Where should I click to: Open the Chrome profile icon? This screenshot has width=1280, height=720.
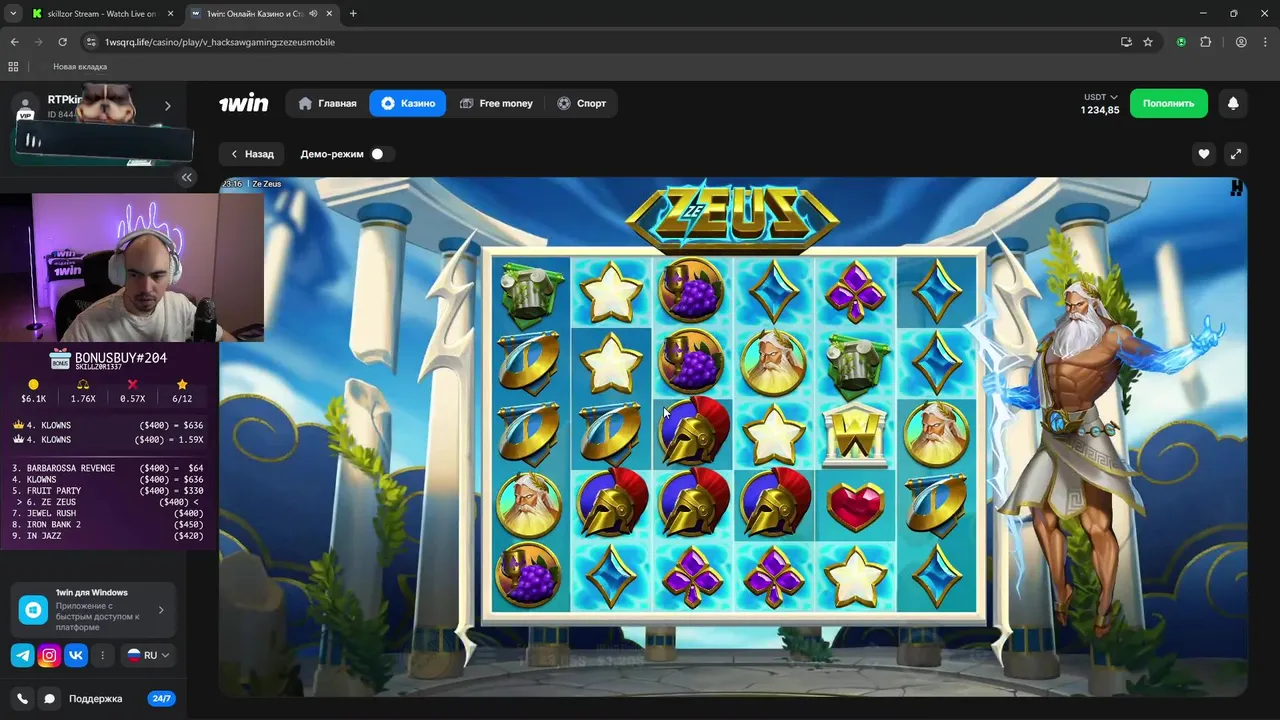[1241, 42]
